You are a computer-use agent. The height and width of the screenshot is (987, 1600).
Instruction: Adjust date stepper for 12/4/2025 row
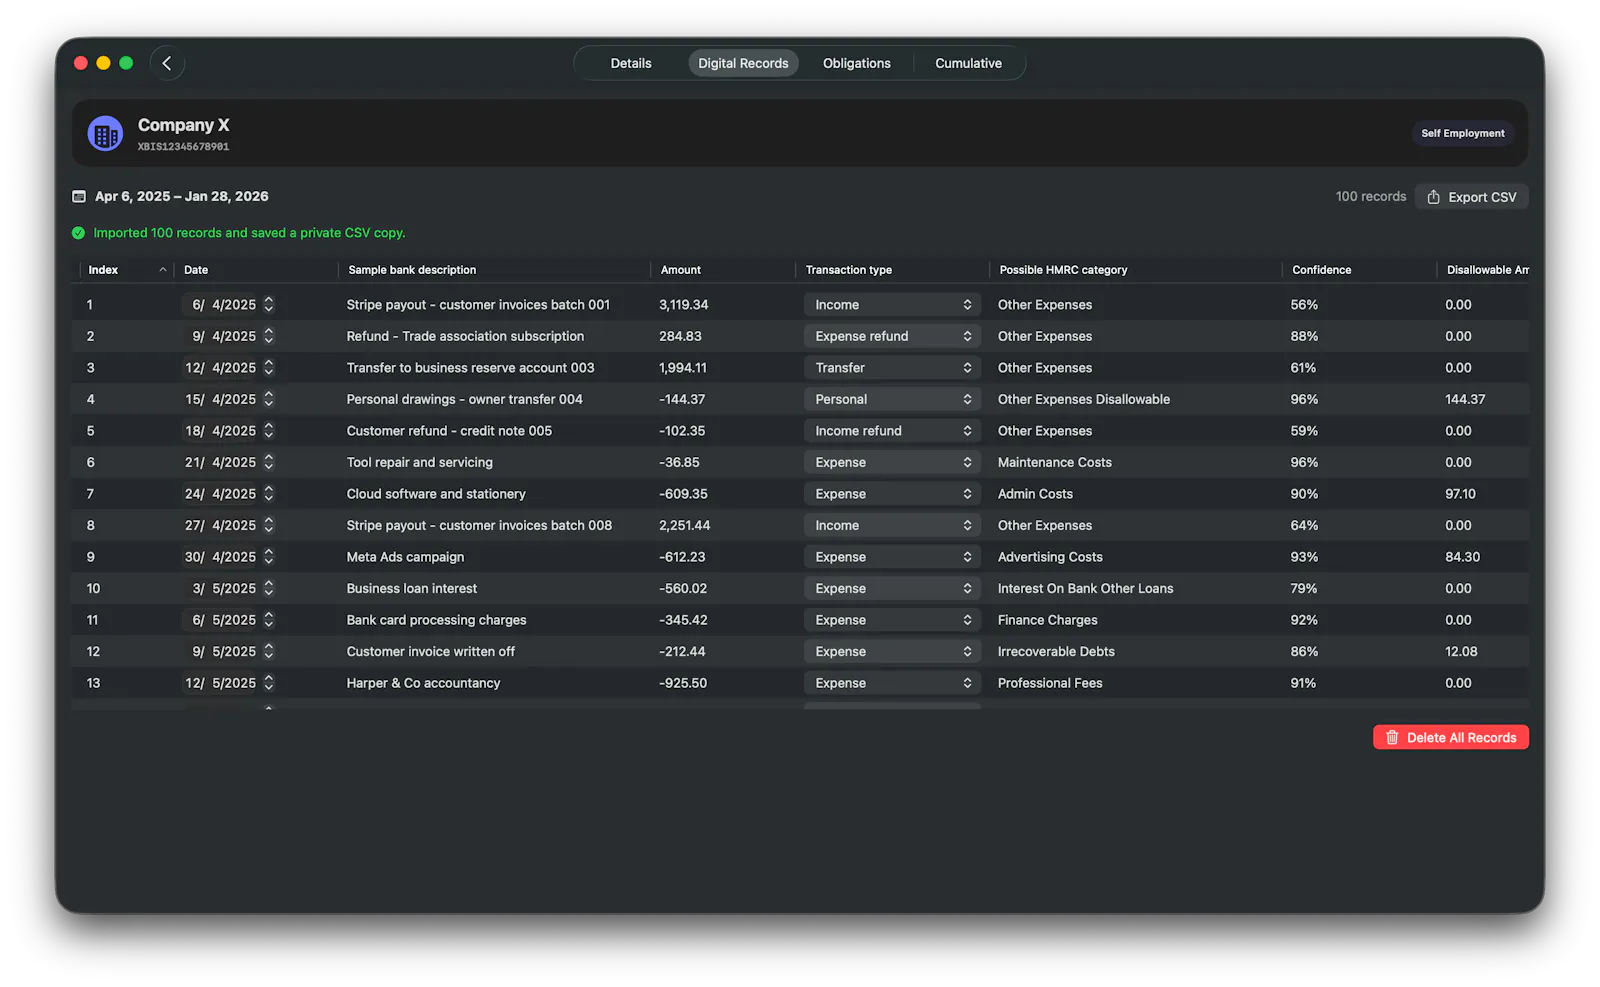coord(269,367)
